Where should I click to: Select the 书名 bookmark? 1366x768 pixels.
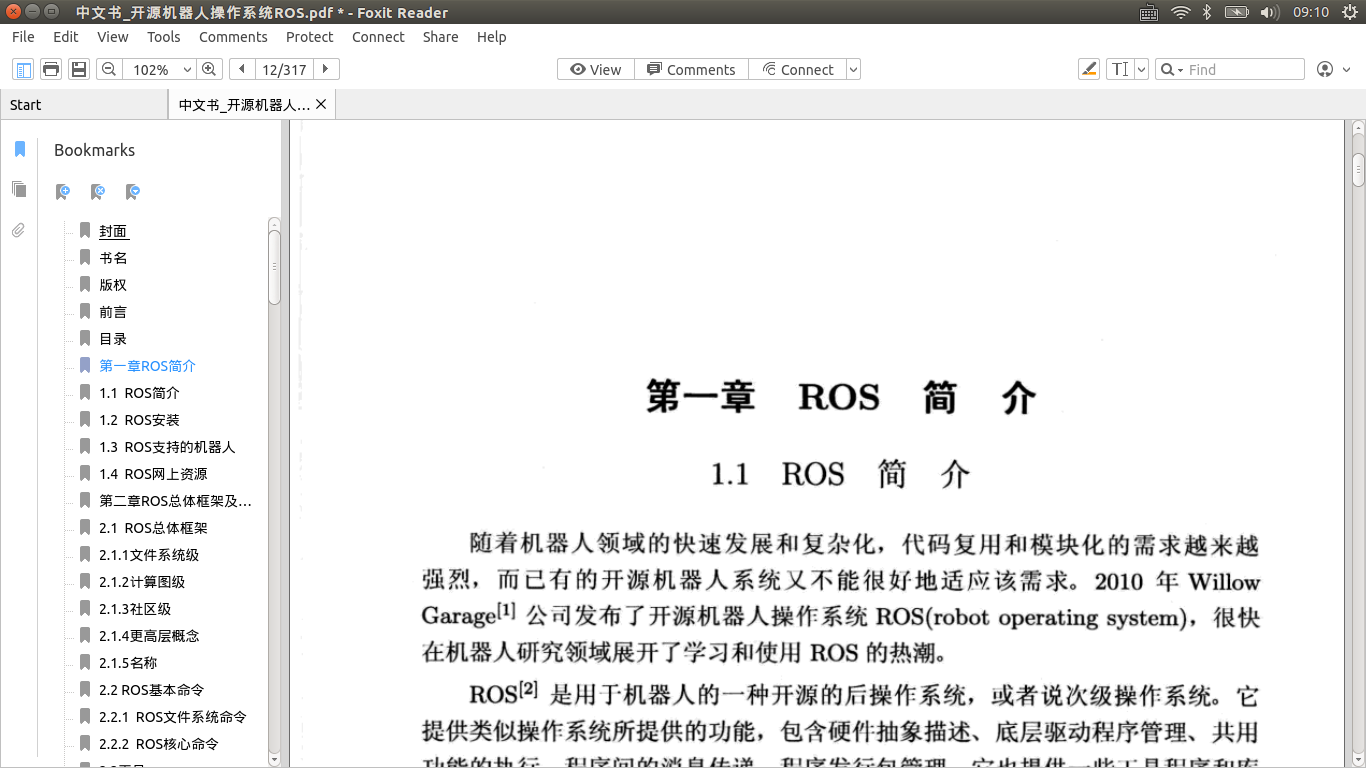[113, 258]
